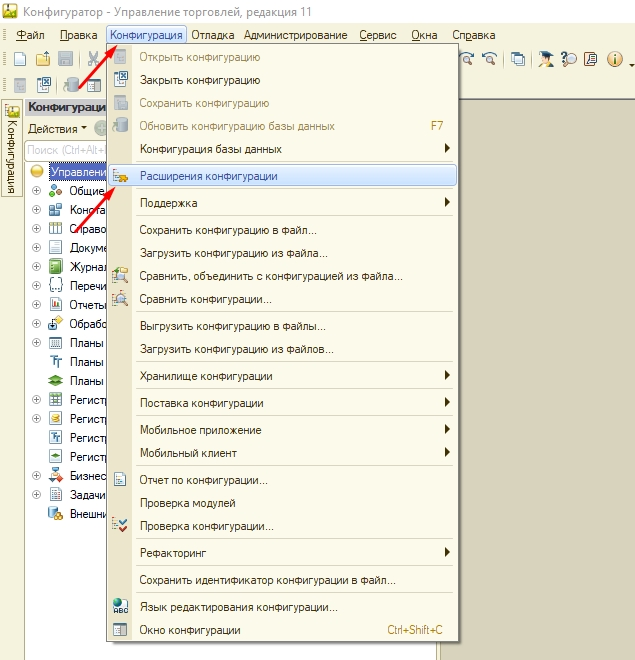Click Сохранить конфигурацию в файл…
This screenshot has width=635, height=660.
[228, 230]
